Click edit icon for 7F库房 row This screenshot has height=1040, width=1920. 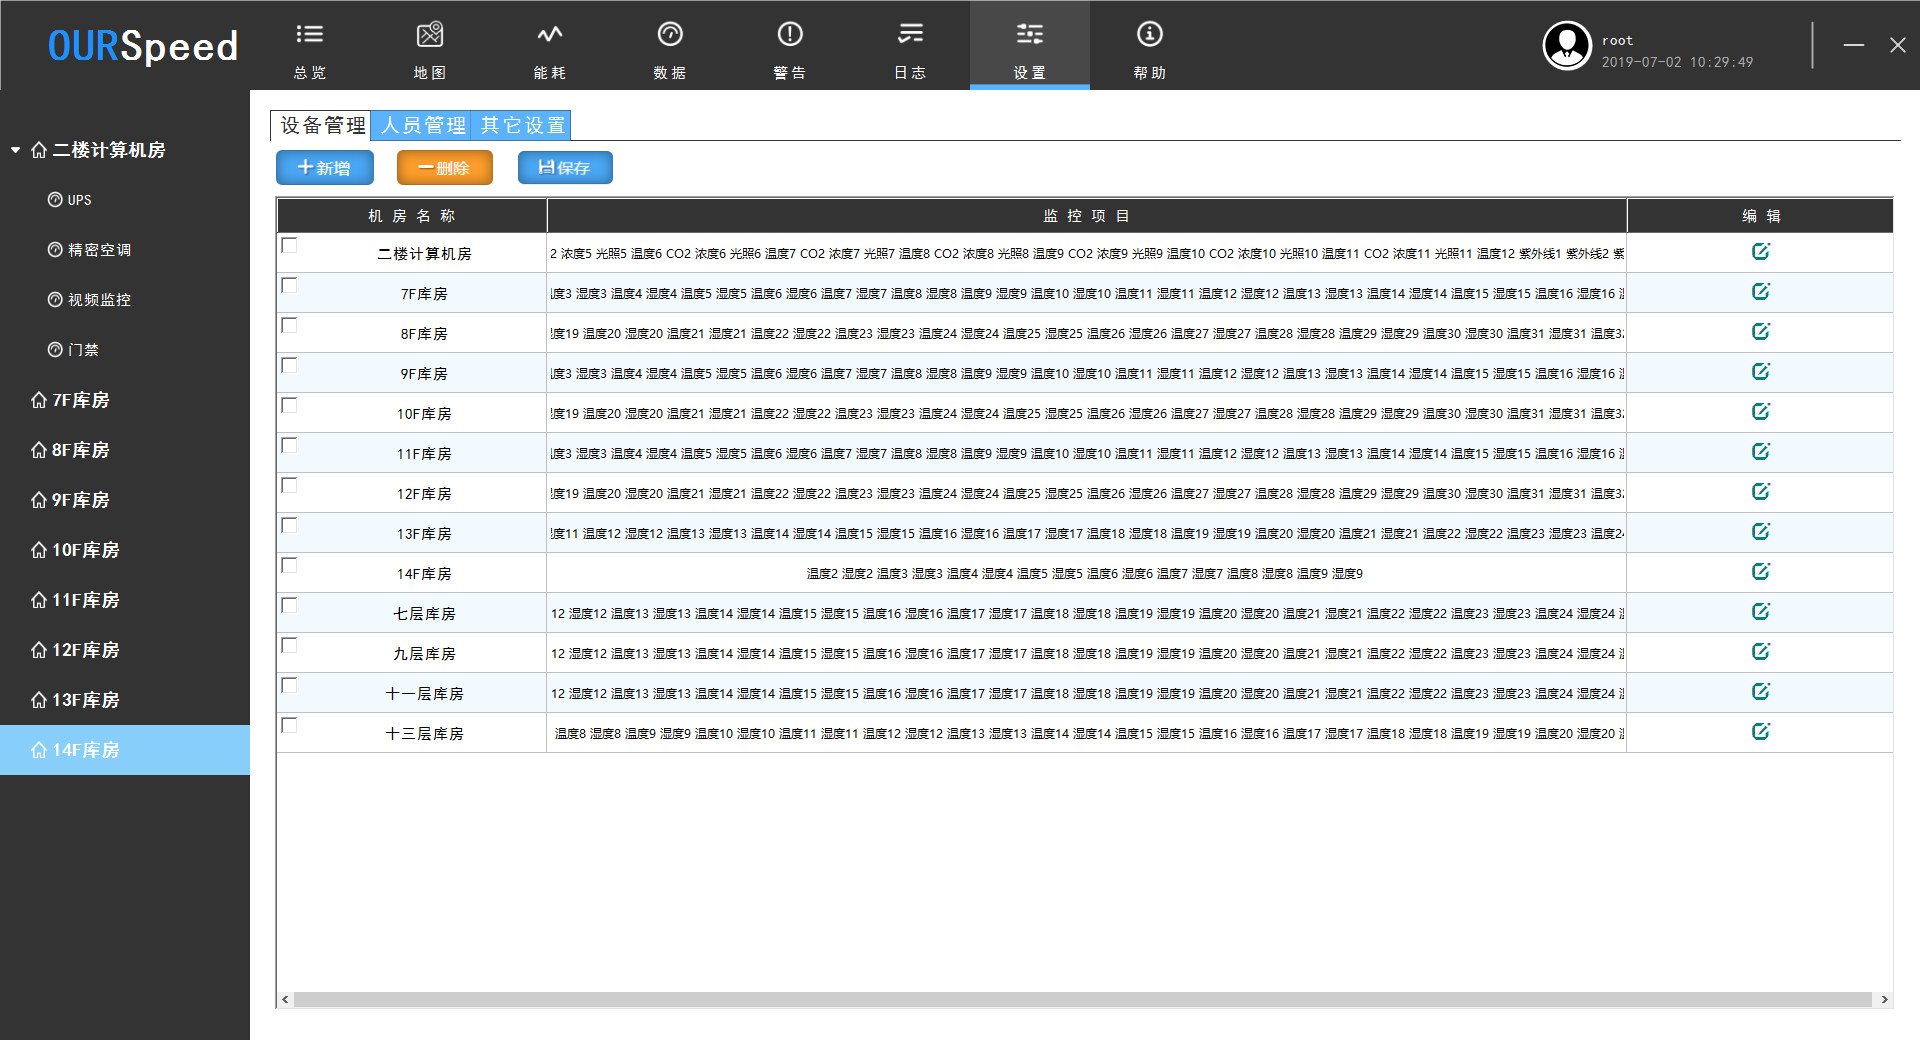1760,292
